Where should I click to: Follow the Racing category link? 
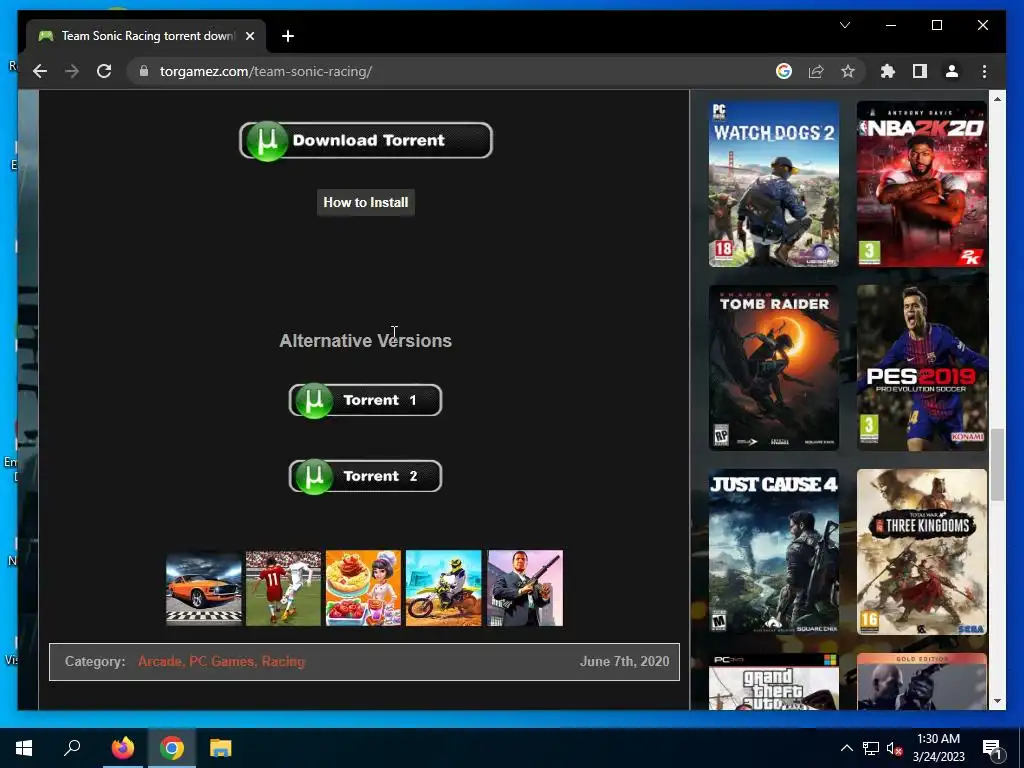[x=283, y=662]
